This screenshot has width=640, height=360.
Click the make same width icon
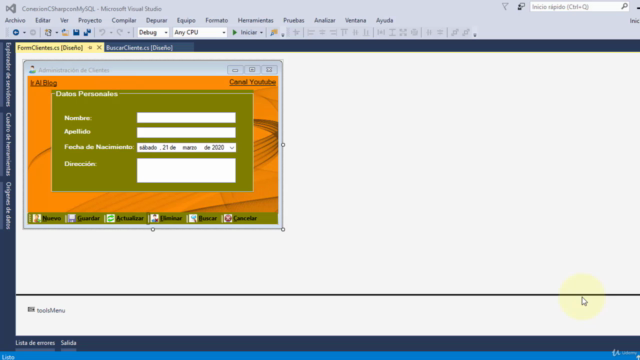pos(381,32)
